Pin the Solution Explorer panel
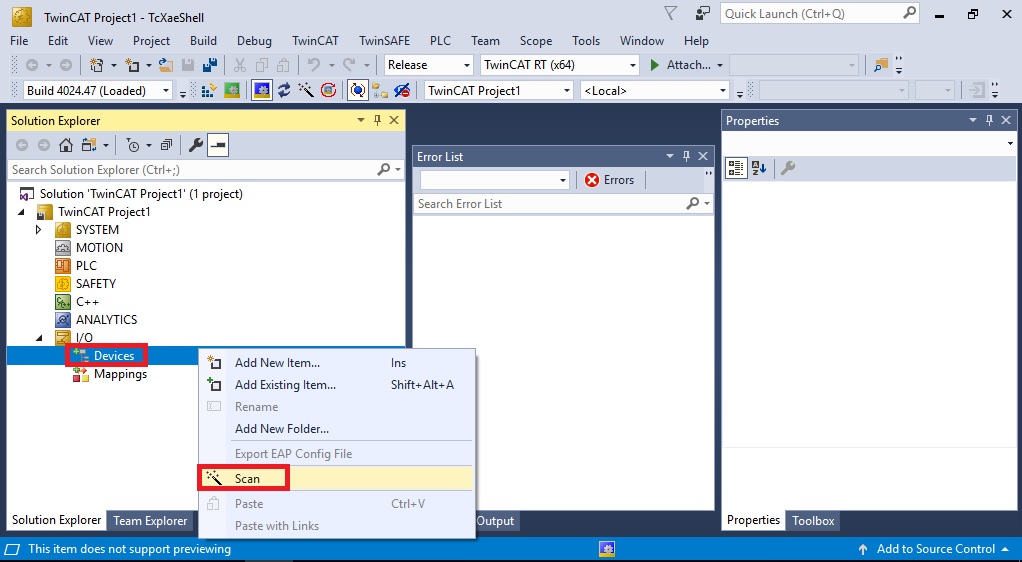Viewport: 1022px width, 562px height. tap(377, 120)
